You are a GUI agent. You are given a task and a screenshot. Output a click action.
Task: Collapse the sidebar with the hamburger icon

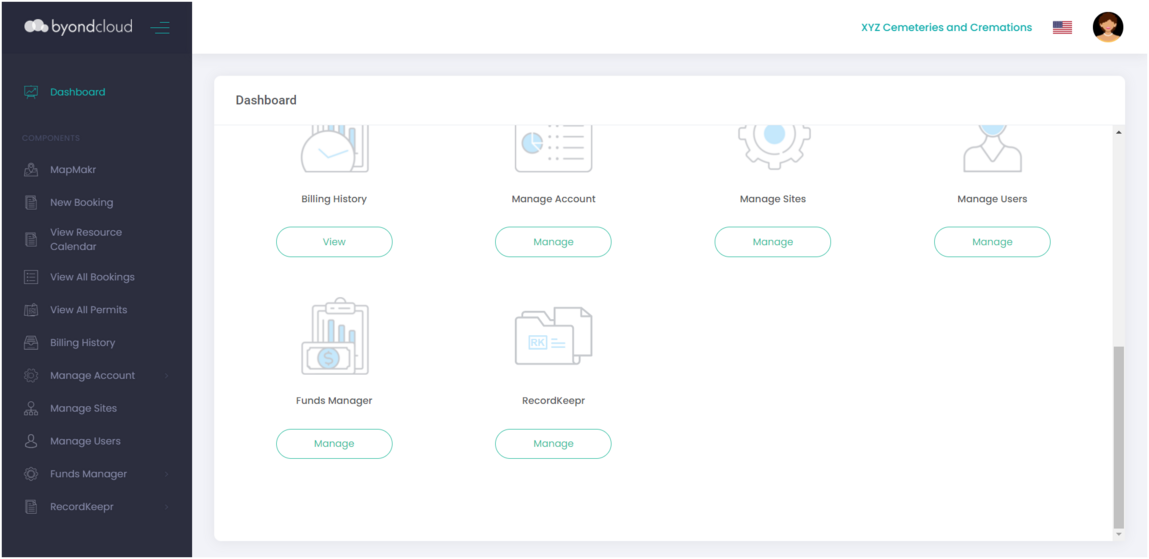coord(160,28)
